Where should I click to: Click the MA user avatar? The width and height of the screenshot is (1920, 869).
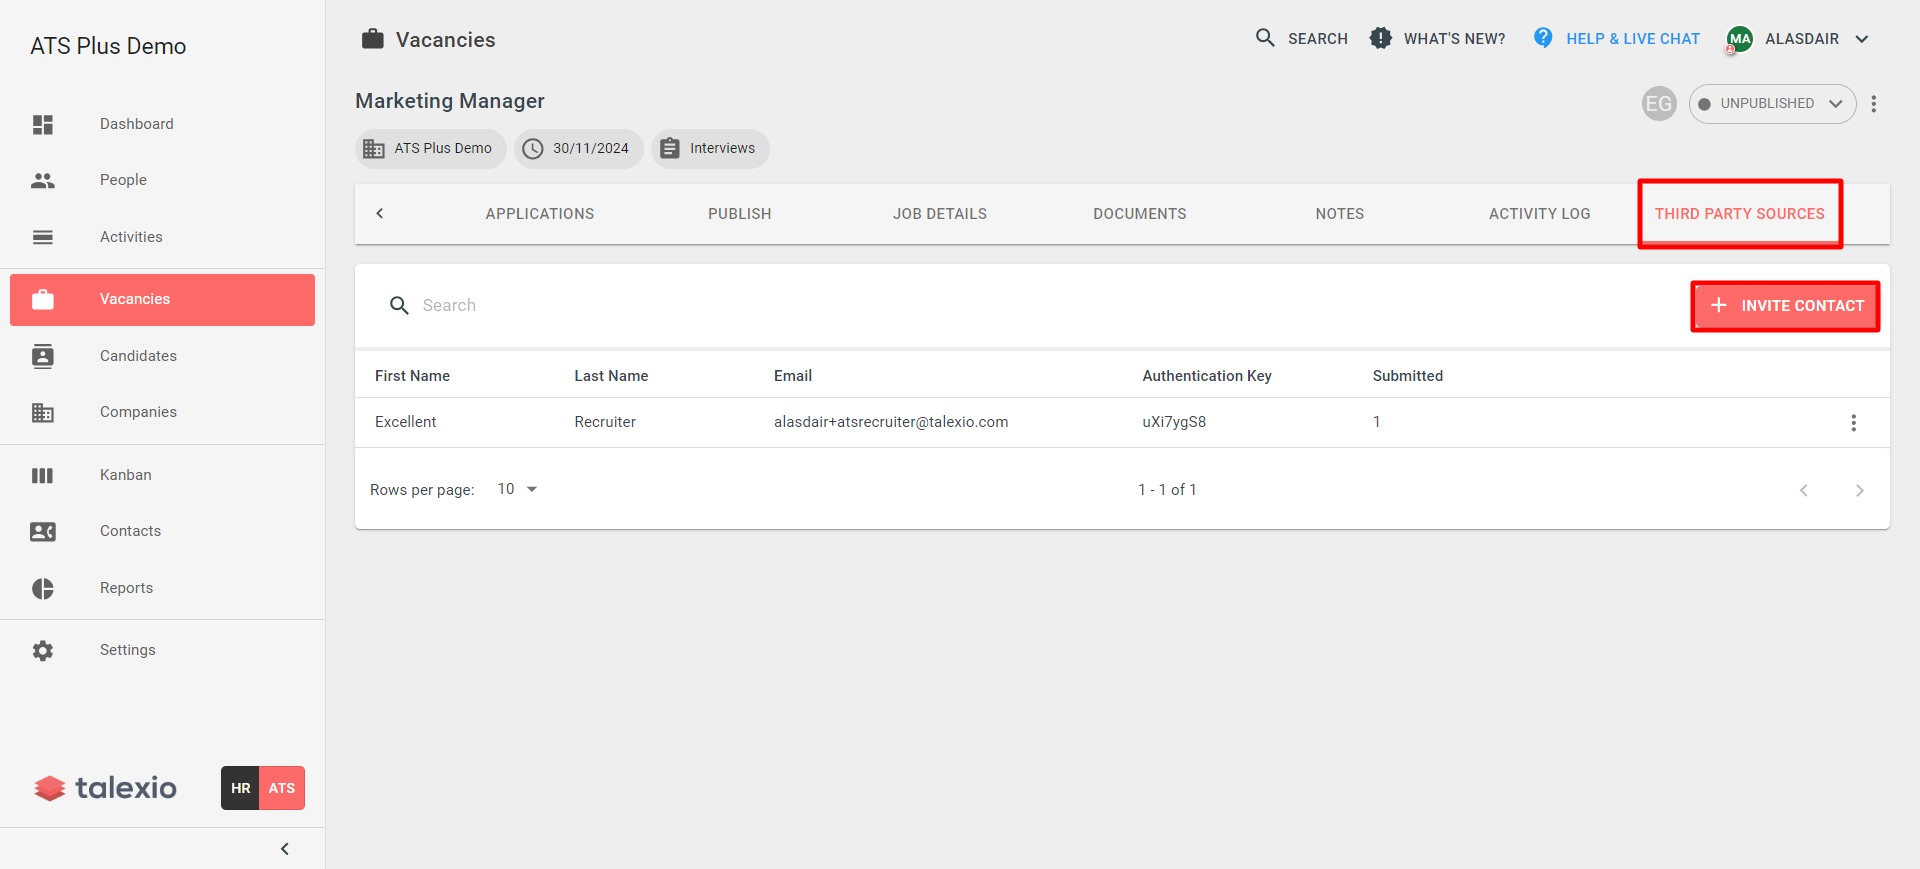tap(1740, 39)
